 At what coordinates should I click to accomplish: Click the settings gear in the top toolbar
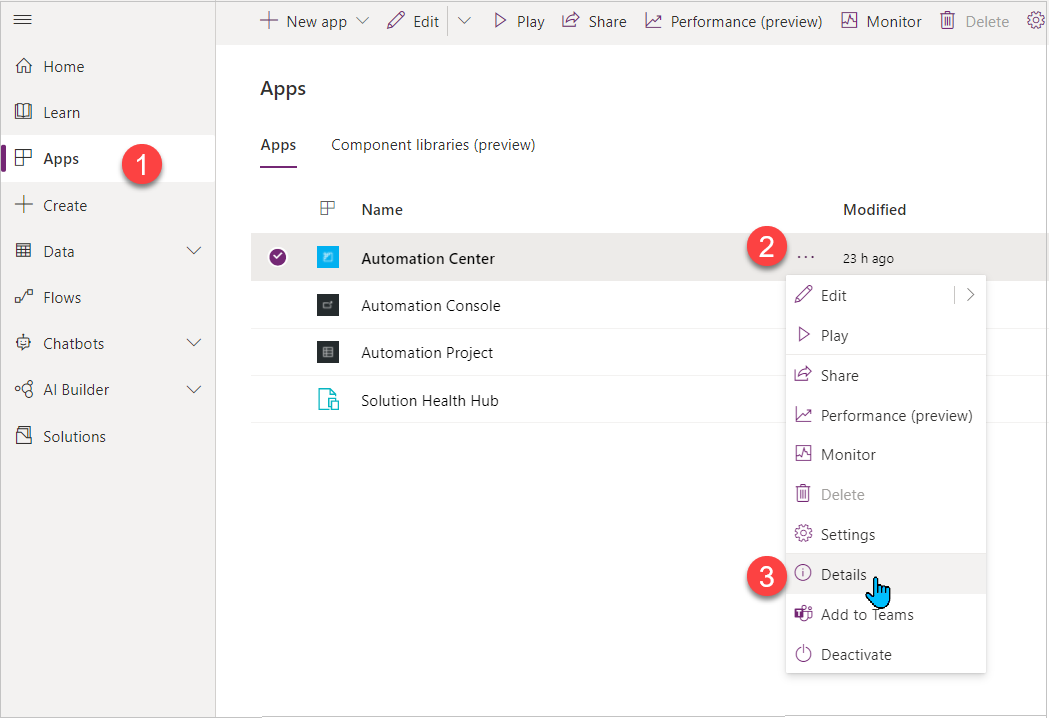point(1036,21)
